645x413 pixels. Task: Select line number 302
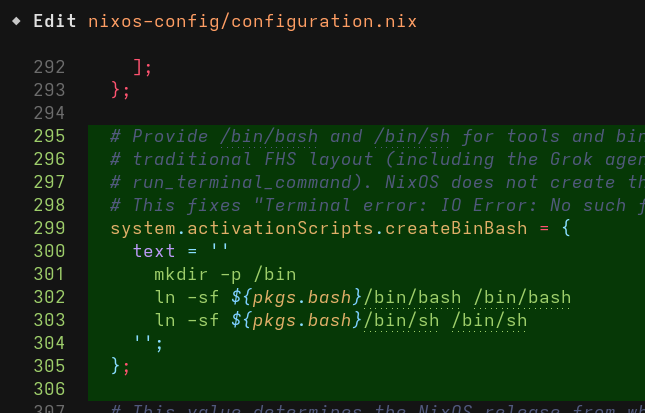[x=49, y=297]
